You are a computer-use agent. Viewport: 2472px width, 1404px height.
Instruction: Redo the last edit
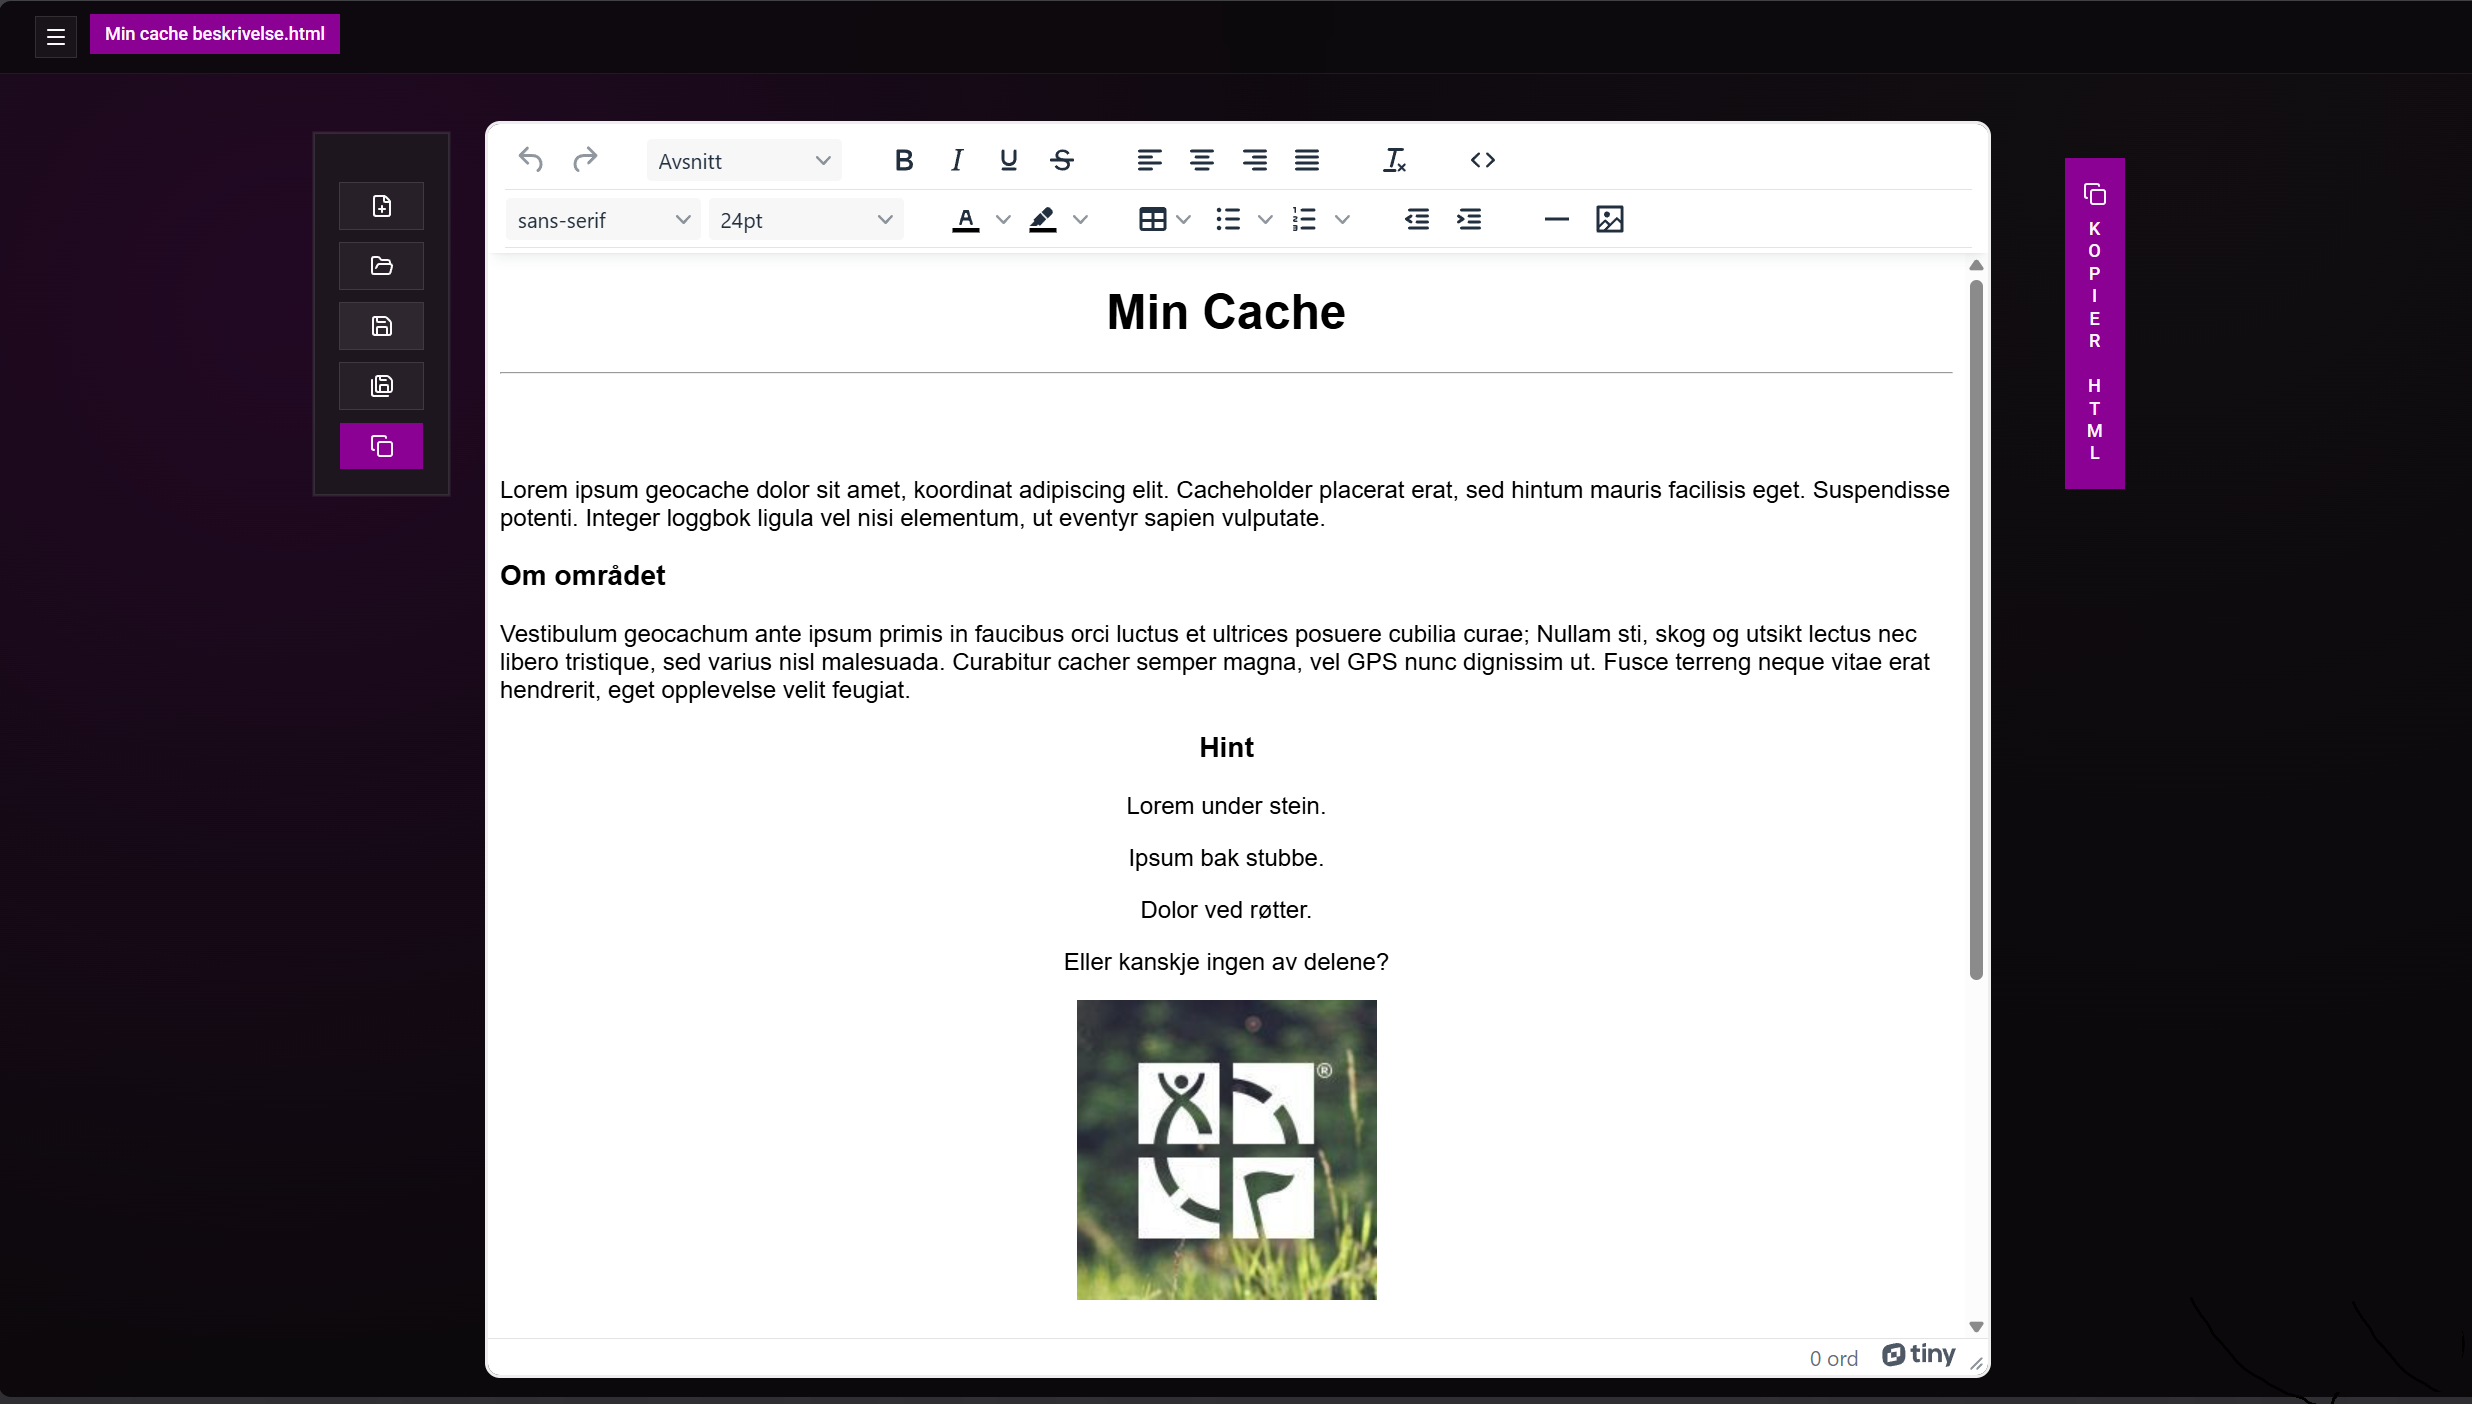[585, 160]
